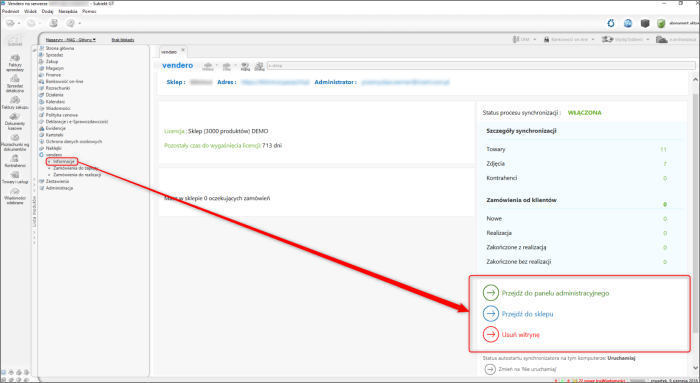Click scroll down arrow of vendero page scrollbar
The height and width of the screenshot is (383, 700).
[x=695, y=367]
